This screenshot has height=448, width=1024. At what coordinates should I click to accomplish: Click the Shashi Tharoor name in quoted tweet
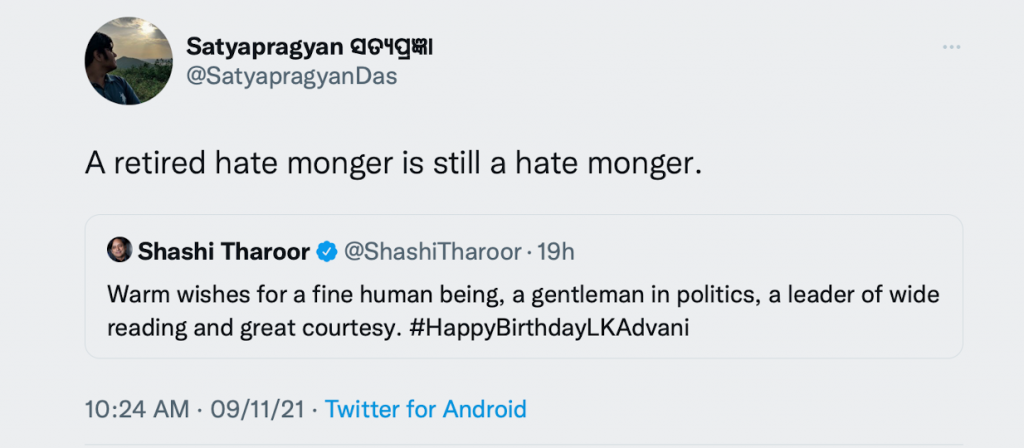point(224,252)
